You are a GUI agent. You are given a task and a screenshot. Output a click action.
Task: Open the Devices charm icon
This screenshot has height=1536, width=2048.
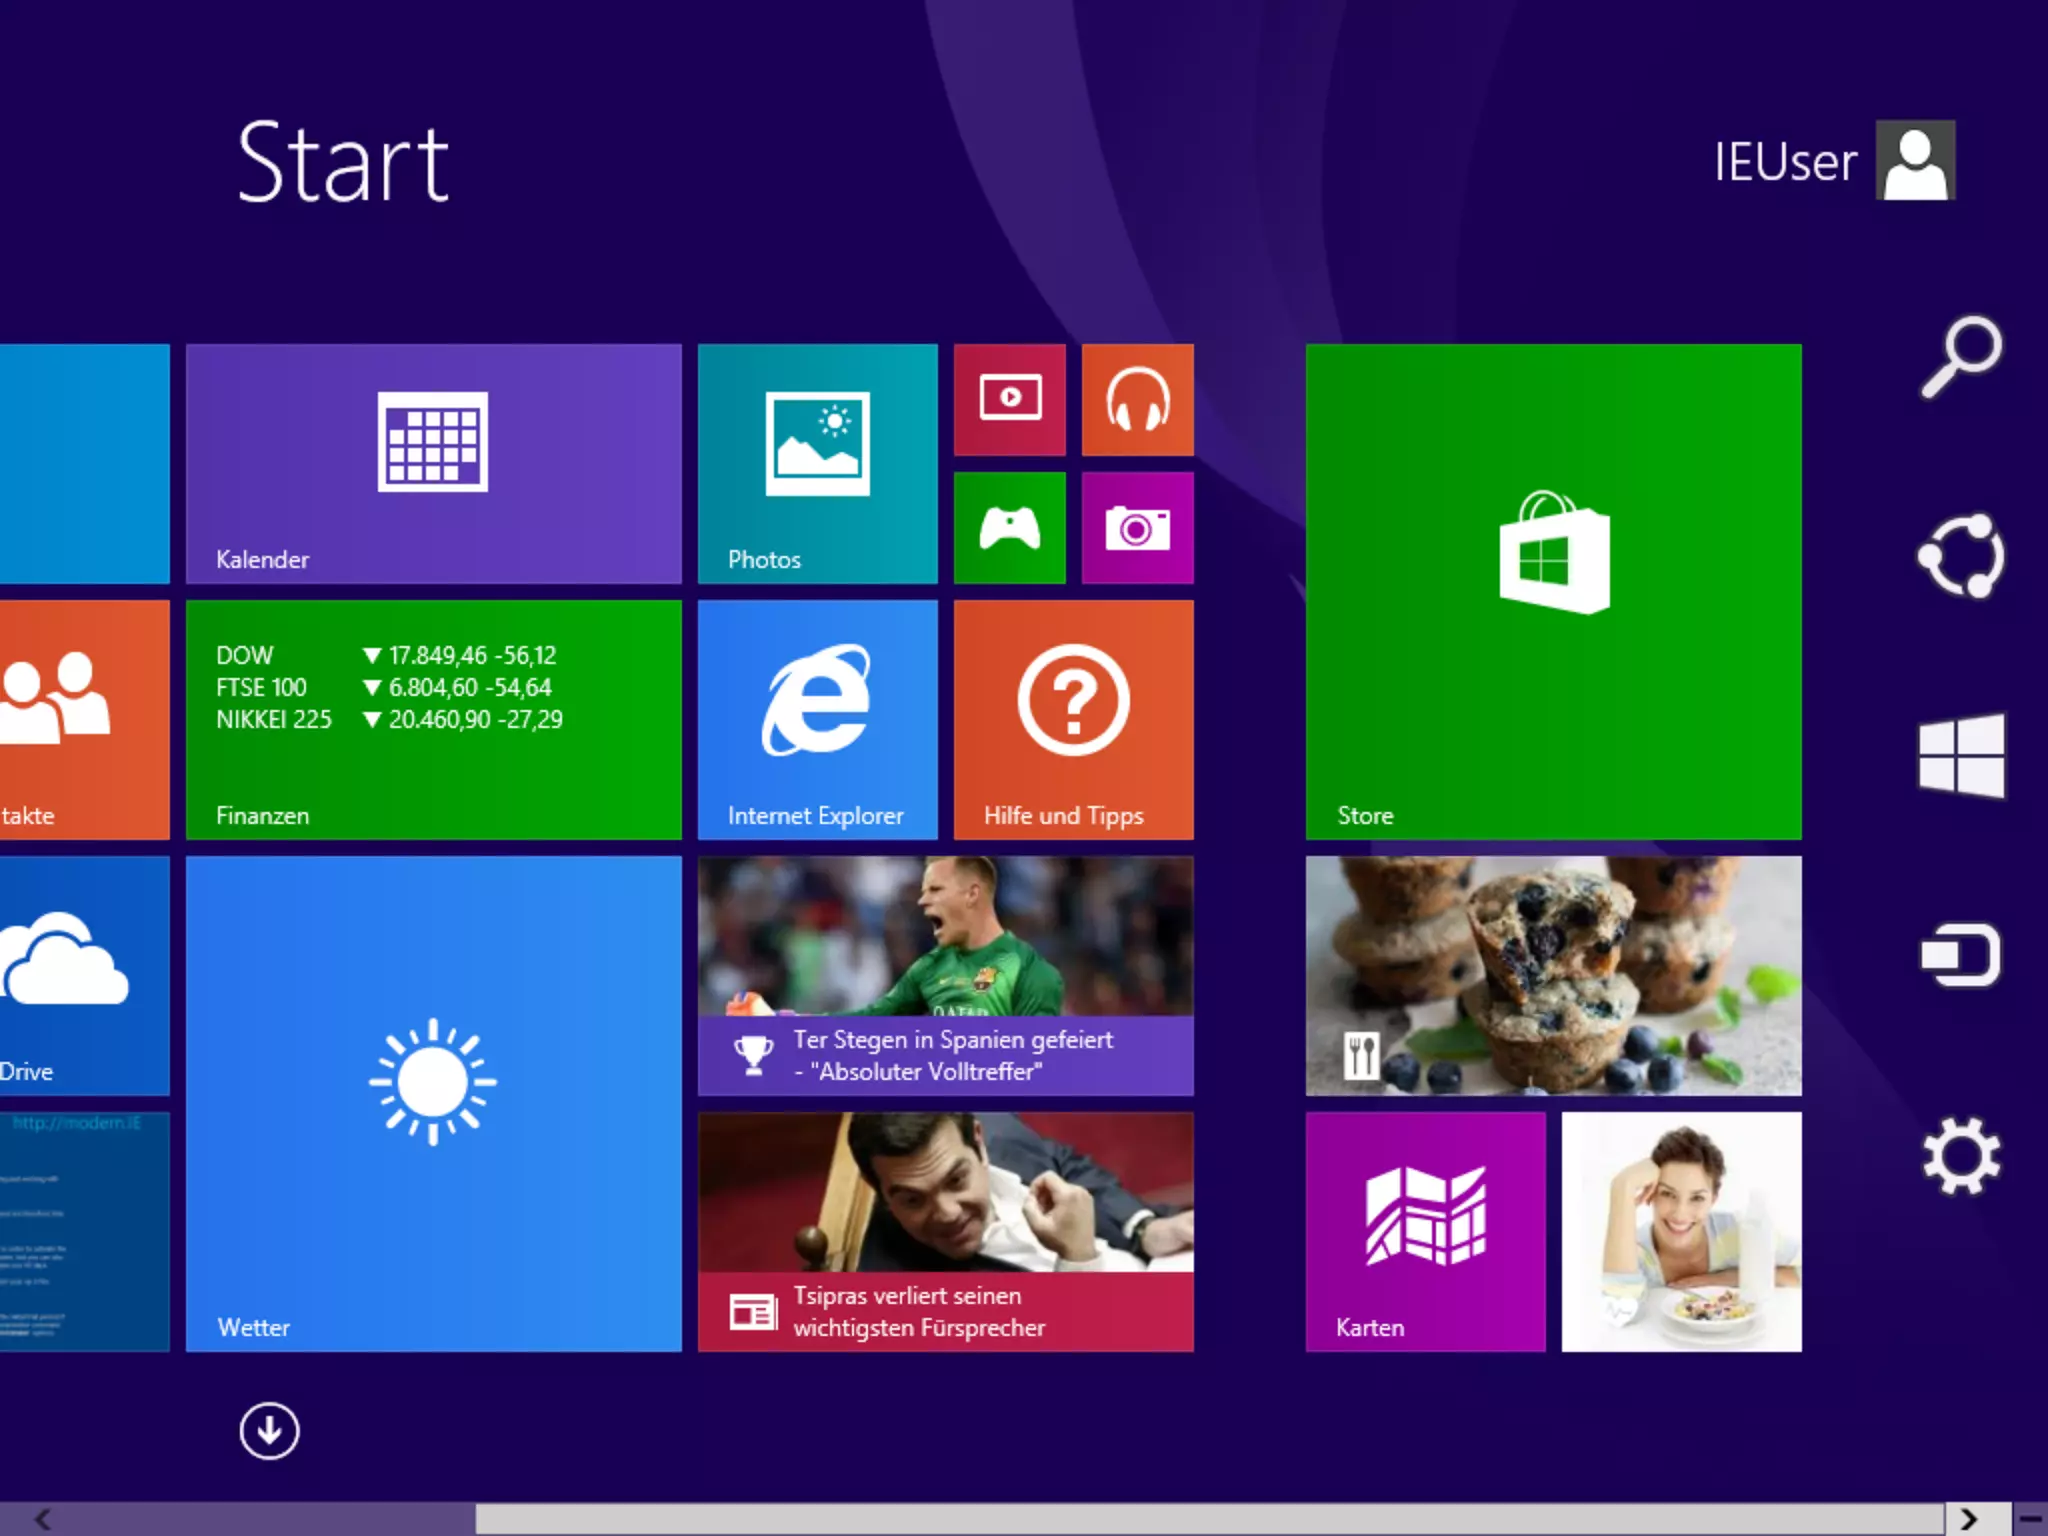pos(1961,956)
